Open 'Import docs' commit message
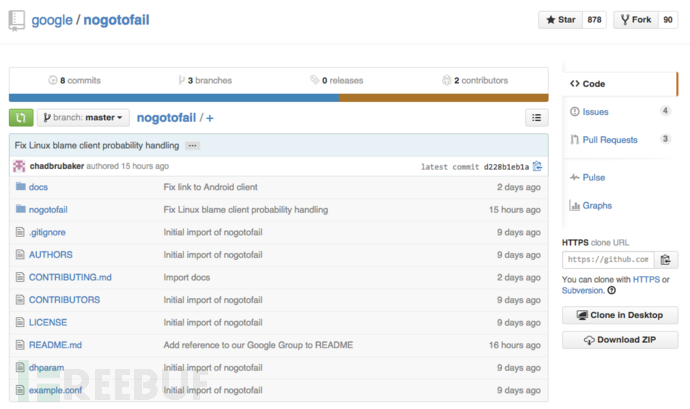This screenshot has height=409, width=690. pos(187,277)
